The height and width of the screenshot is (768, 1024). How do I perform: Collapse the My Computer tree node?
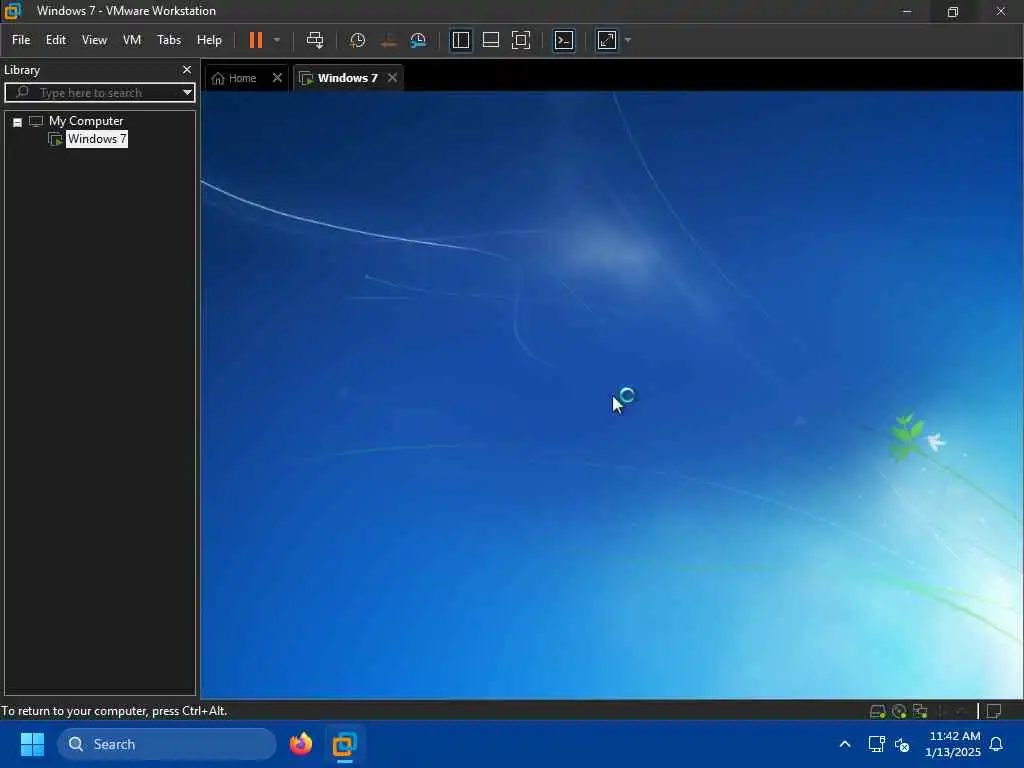tap(18, 122)
